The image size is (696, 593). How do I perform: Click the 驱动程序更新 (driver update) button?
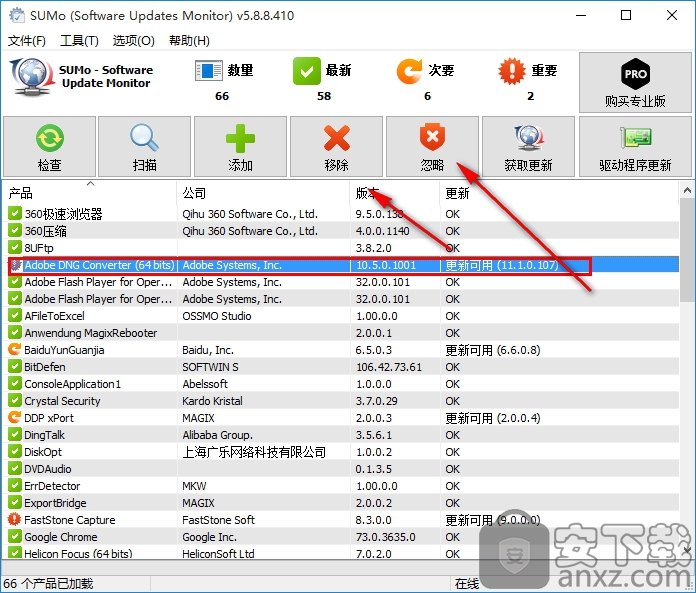pos(635,146)
